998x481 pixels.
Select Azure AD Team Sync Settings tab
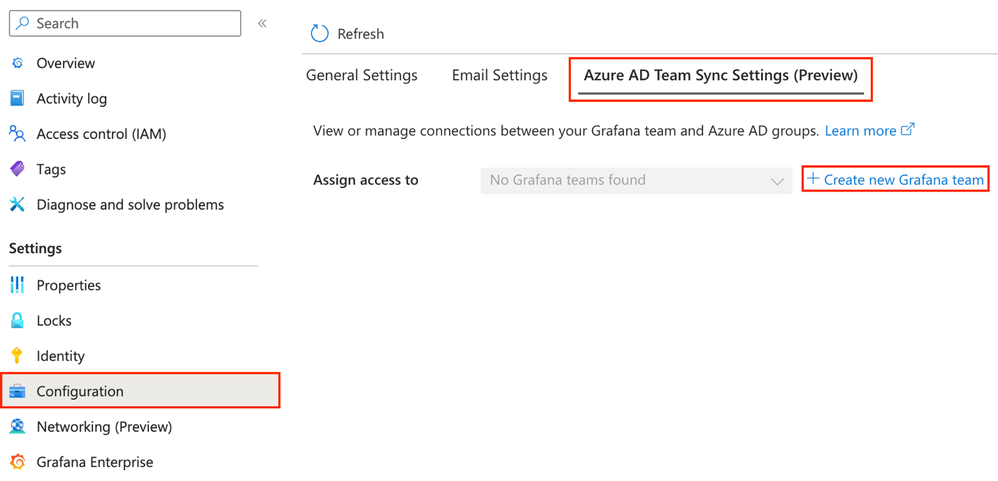tap(720, 76)
